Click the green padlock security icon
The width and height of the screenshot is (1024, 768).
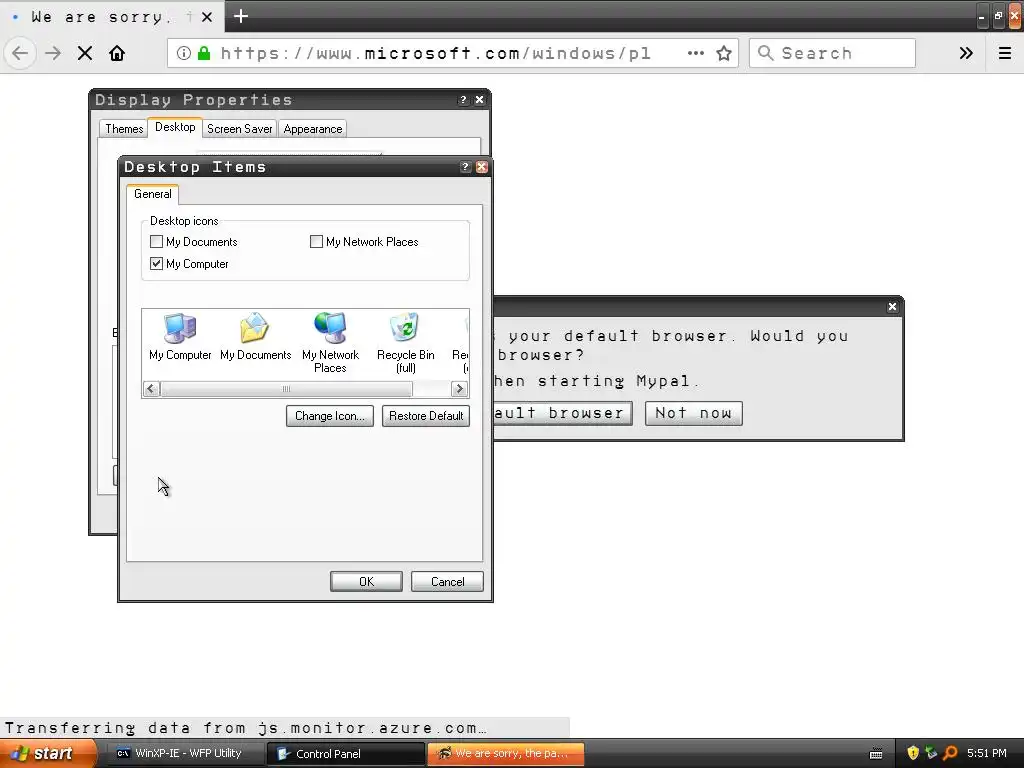click(x=204, y=53)
